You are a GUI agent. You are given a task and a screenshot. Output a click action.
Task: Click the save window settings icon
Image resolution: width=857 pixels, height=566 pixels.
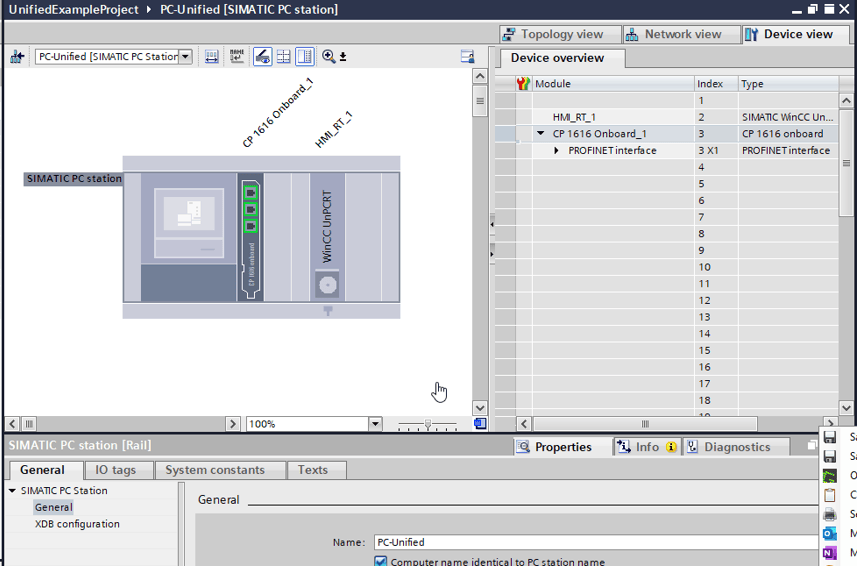tap(467, 56)
